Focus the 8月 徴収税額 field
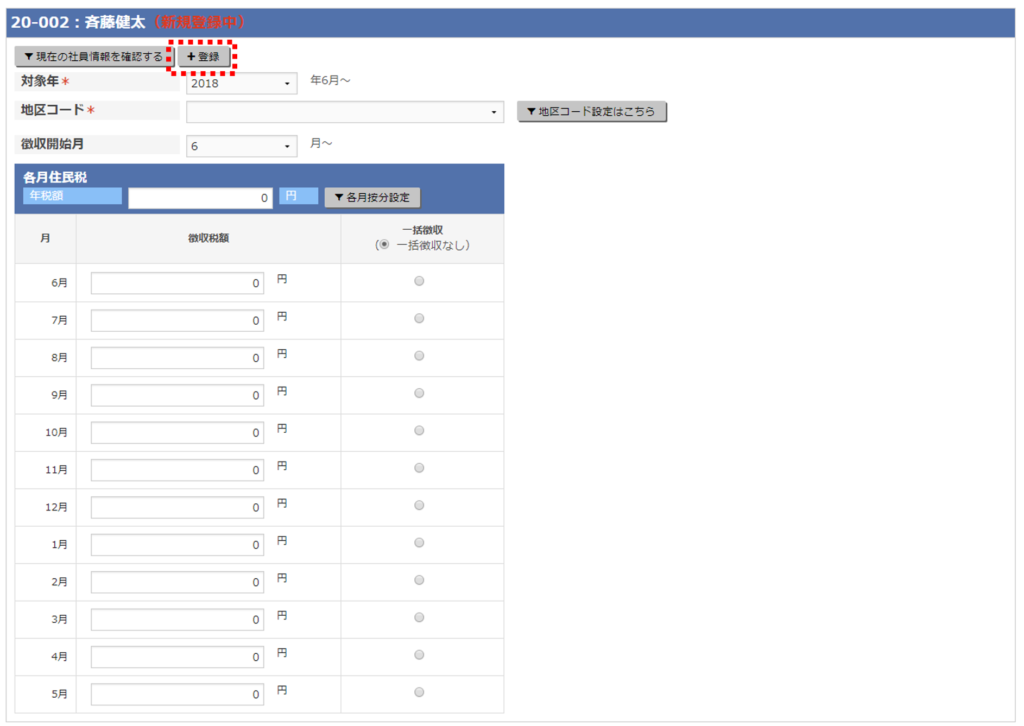The height and width of the screenshot is (726, 1024). 177,358
